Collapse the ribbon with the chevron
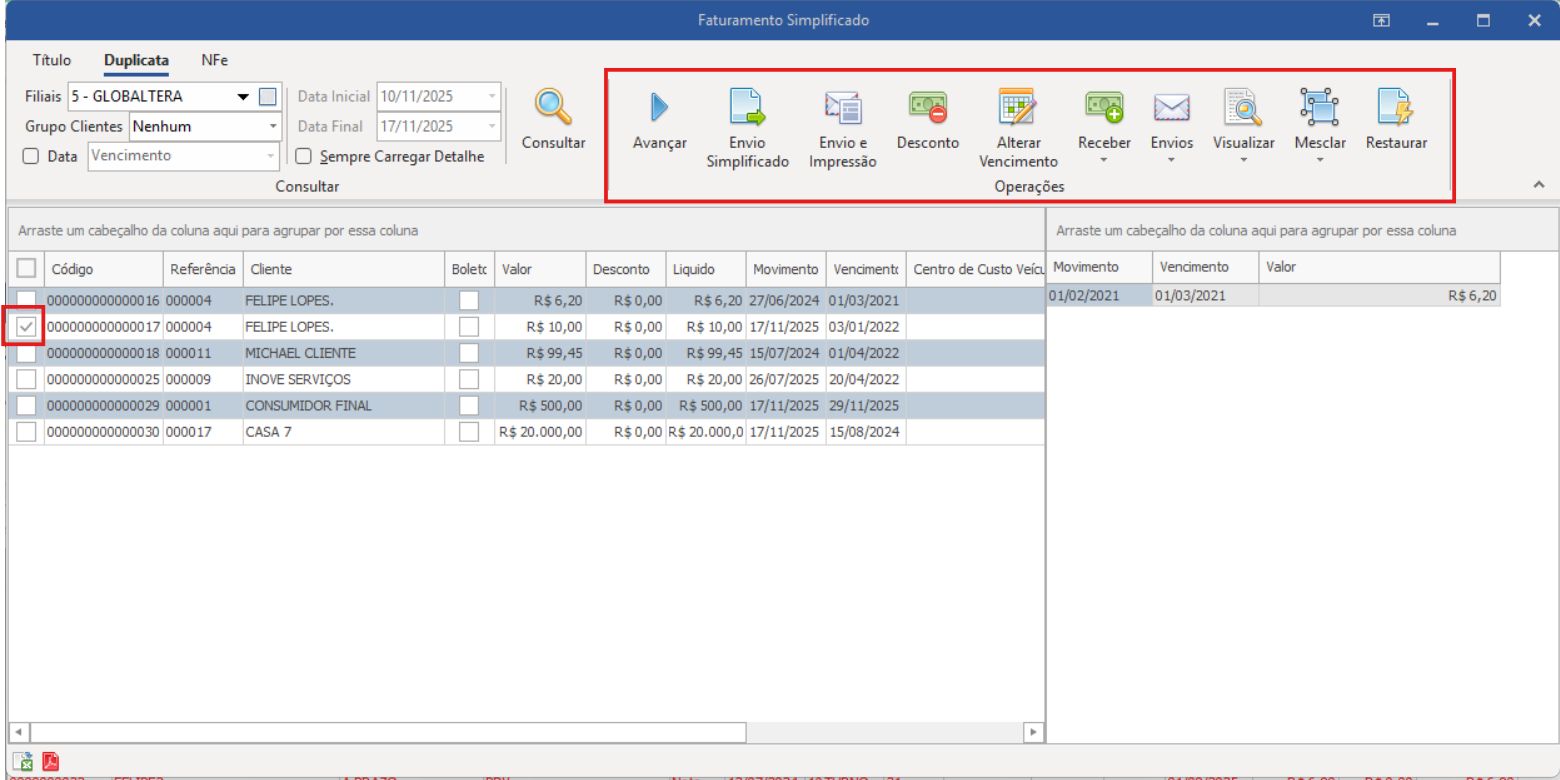 pyautogui.click(x=1538, y=185)
